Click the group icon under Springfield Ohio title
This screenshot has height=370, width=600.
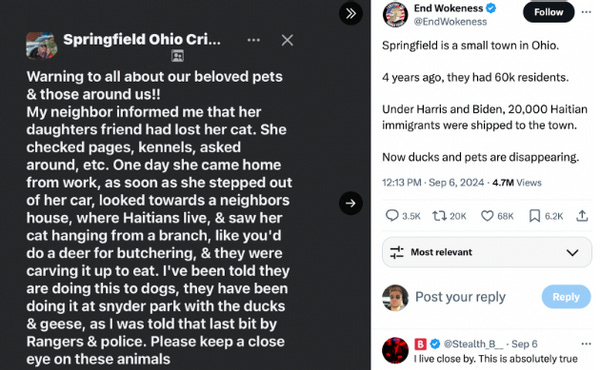click(x=177, y=56)
